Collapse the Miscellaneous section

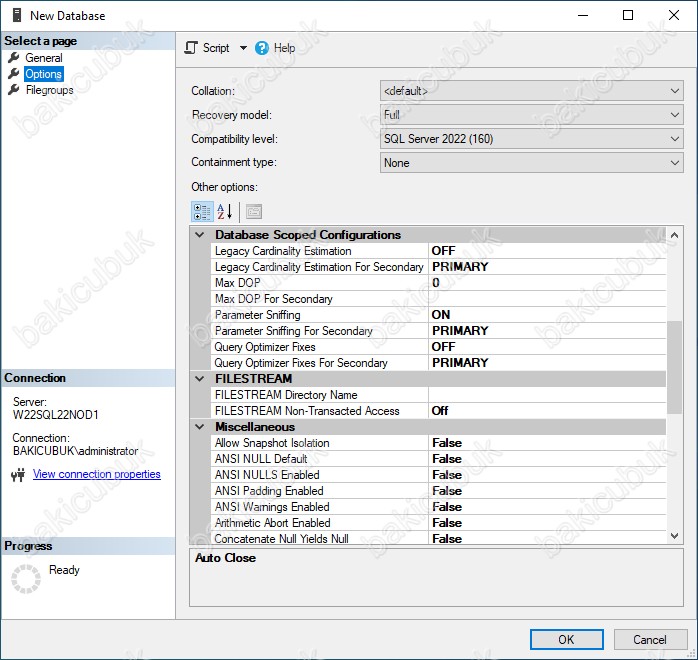199,427
